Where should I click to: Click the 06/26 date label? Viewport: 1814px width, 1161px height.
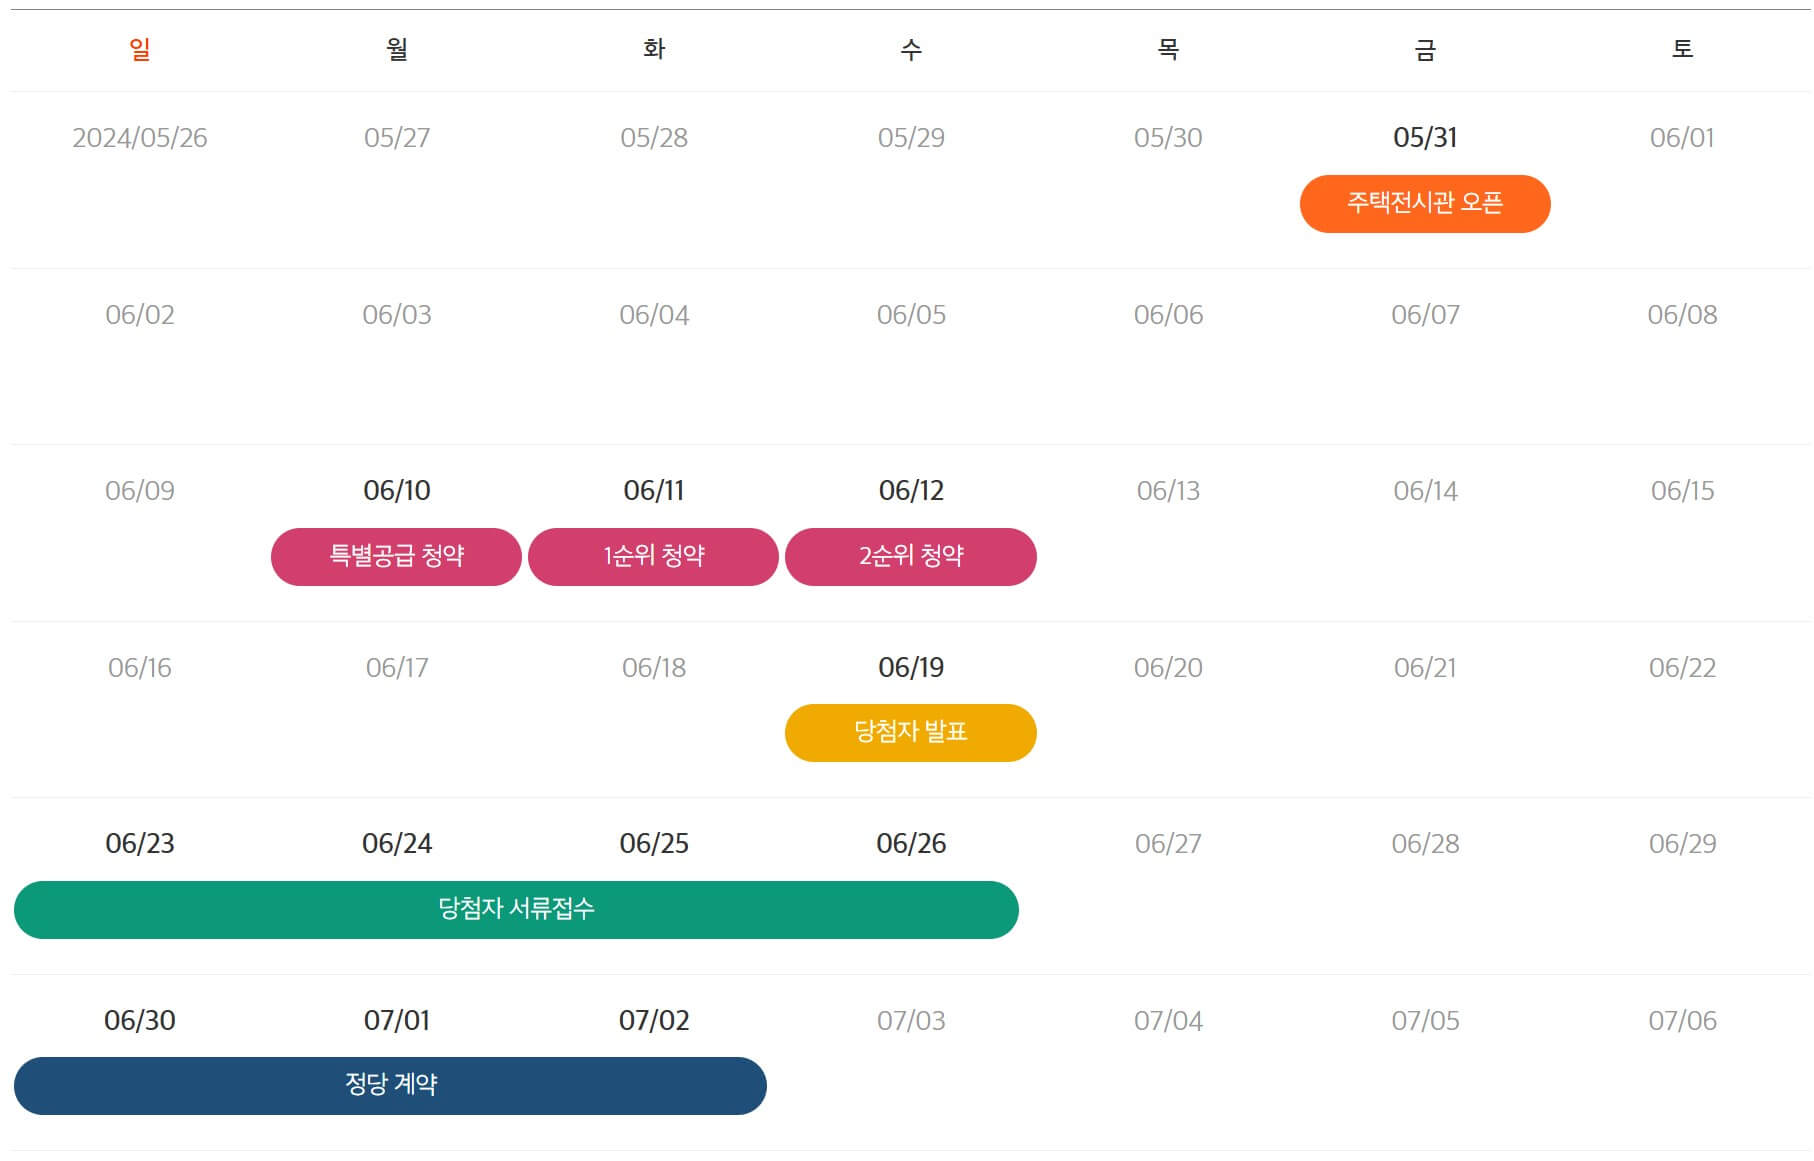tap(911, 843)
